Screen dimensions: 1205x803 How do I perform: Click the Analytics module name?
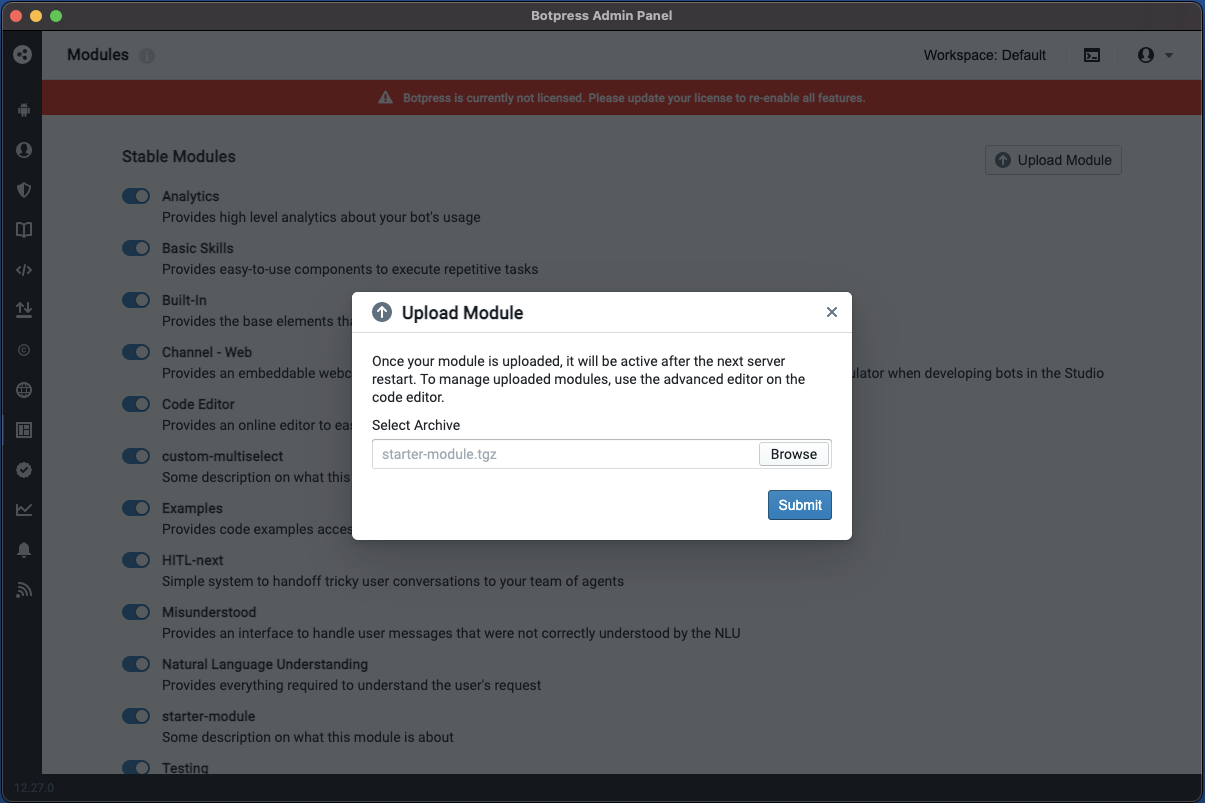coord(191,196)
